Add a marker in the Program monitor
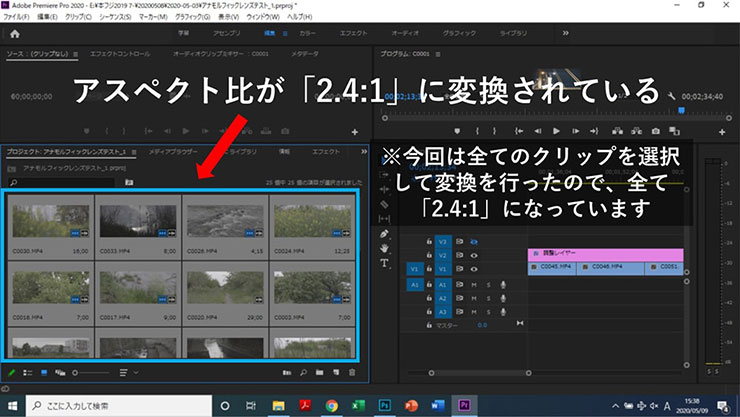The image size is (740, 417). (x=457, y=131)
